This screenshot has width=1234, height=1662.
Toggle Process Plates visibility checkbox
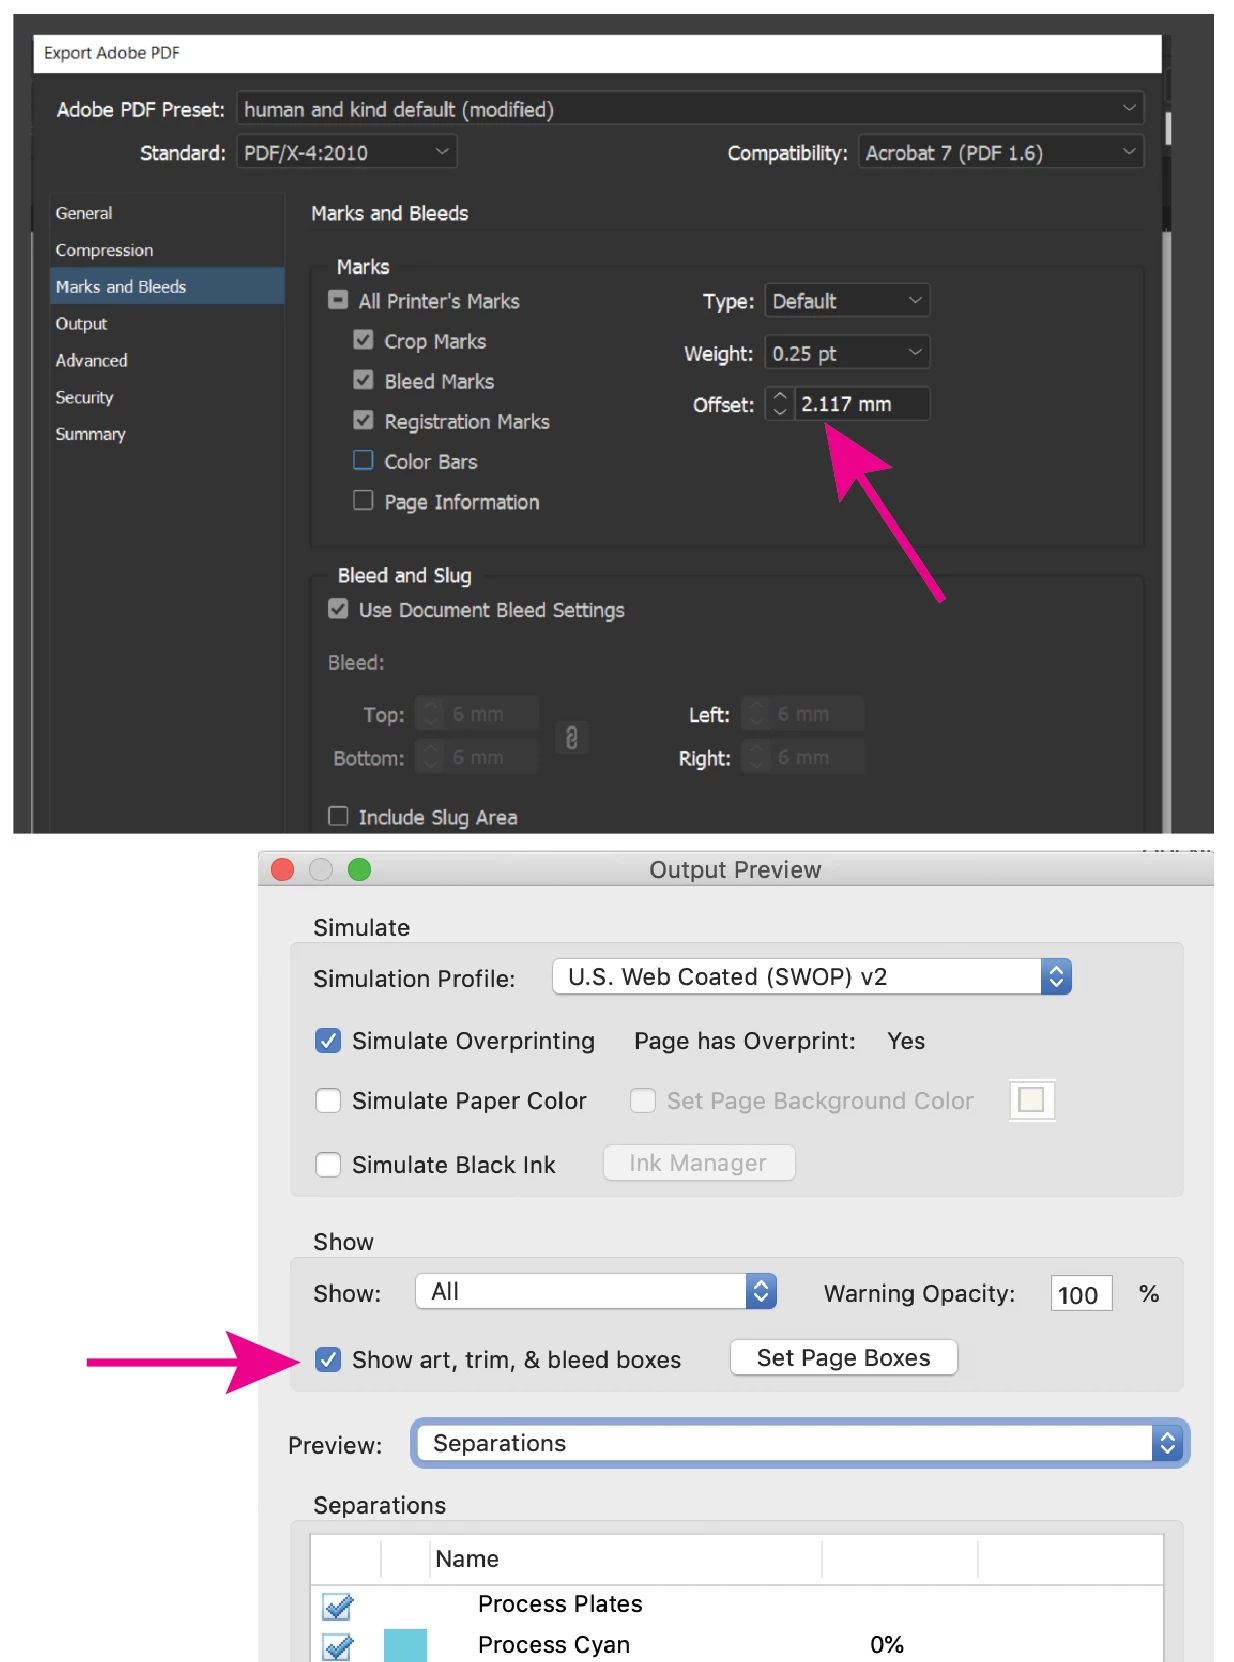pyautogui.click(x=338, y=1606)
